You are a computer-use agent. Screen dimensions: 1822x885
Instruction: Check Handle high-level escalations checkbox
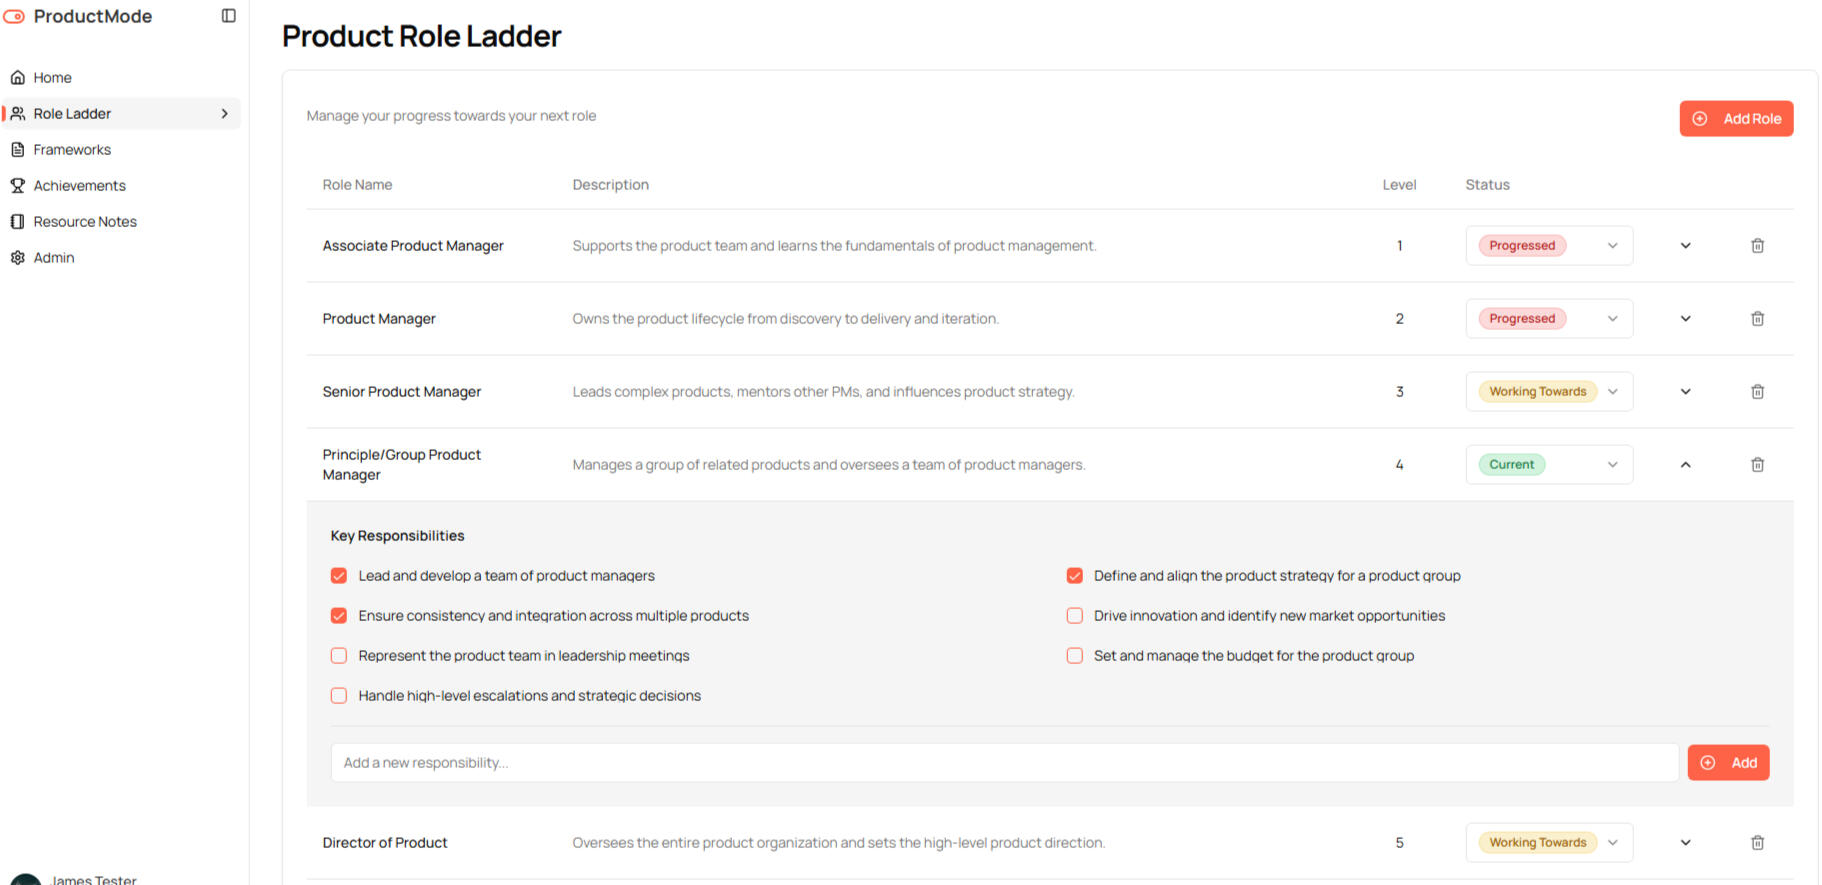point(339,696)
